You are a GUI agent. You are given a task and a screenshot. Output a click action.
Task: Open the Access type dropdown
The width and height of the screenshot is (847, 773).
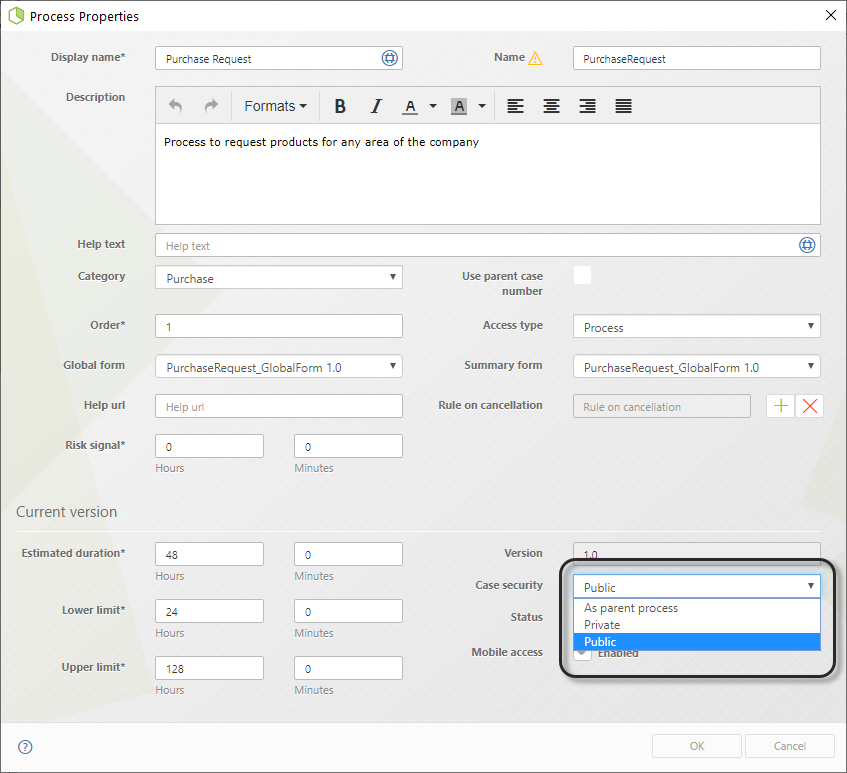point(696,326)
